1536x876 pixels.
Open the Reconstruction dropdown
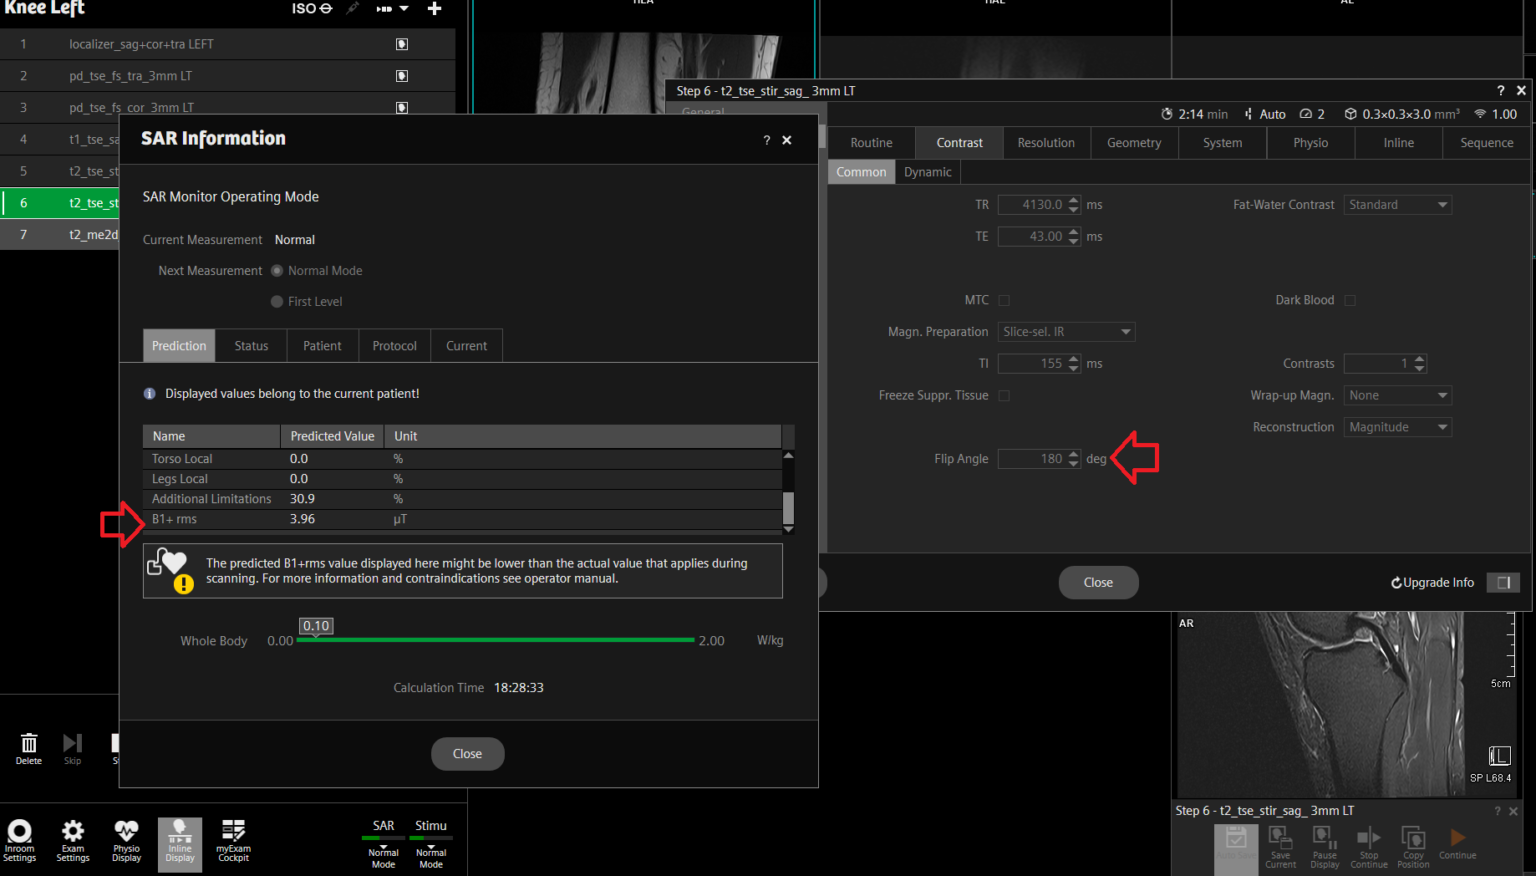coord(1397,427)
